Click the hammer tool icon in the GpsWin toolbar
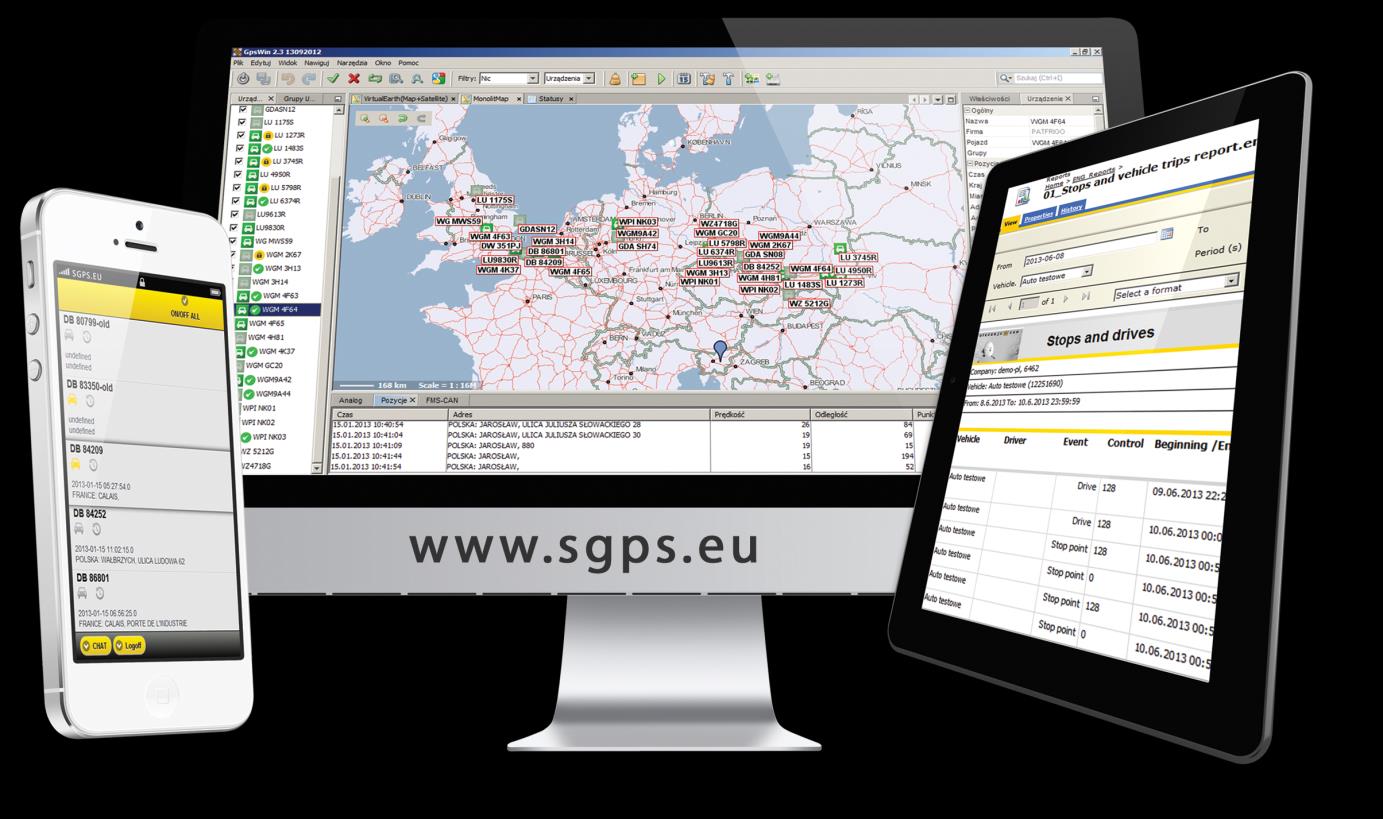Viewport: 1383px width, 819px height. pos(728,78)
